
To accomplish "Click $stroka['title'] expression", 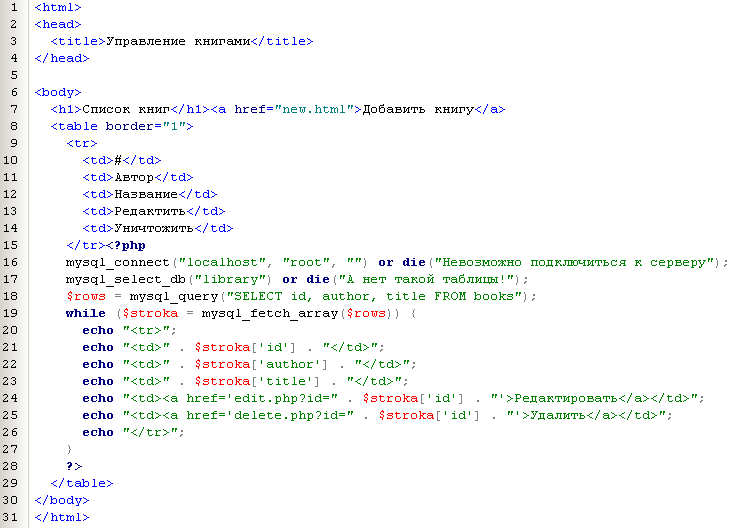I will tap(257, 381).
